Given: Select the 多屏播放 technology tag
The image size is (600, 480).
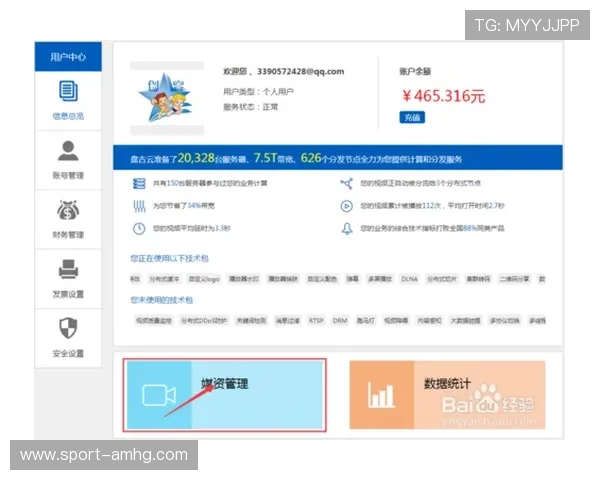Looking at the screenshot, I should point(380,279).
